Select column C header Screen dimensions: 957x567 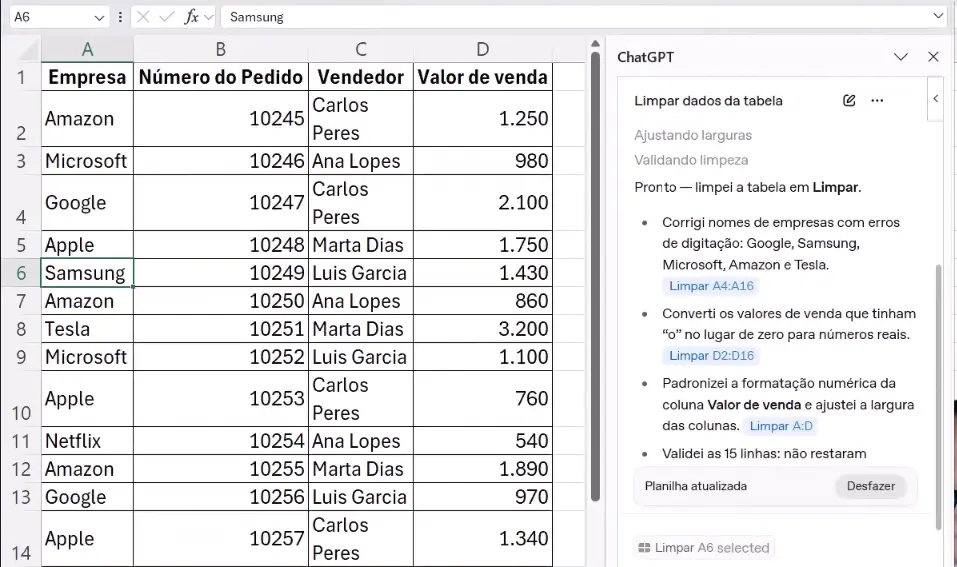[x=361, y=49]
